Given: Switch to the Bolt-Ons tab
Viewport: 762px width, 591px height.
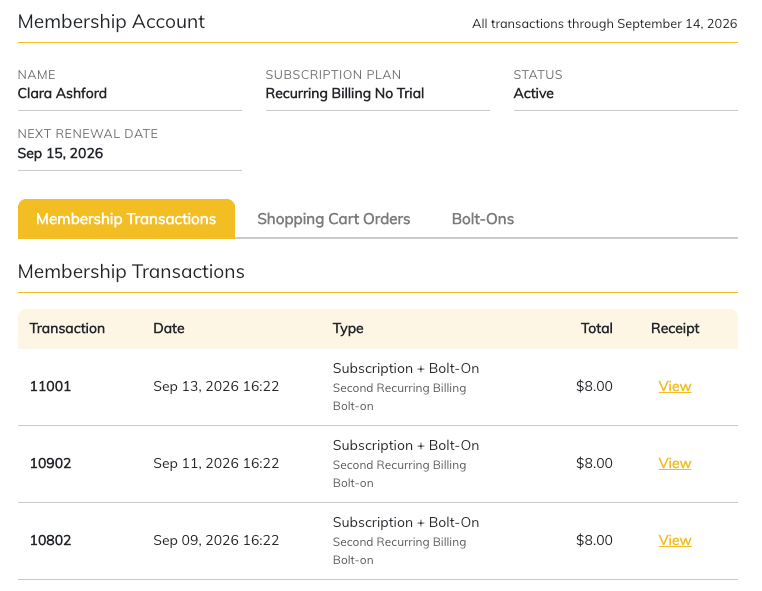Looking at the screenshot, I should (483, 219).
